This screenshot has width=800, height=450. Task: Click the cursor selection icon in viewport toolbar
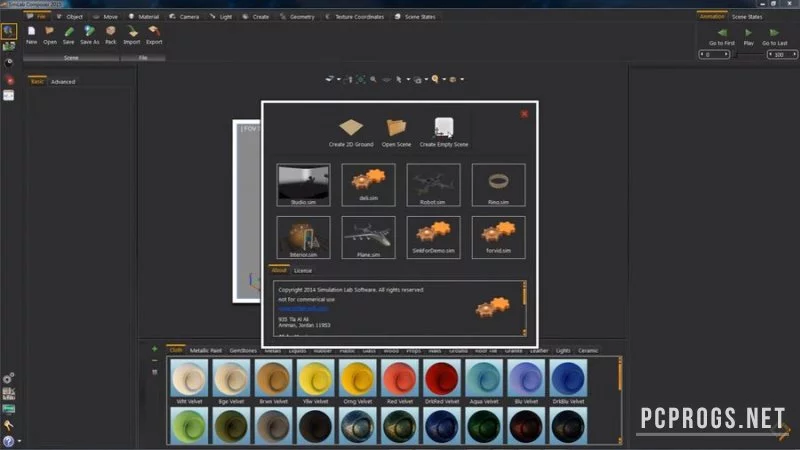pos(399,79)
